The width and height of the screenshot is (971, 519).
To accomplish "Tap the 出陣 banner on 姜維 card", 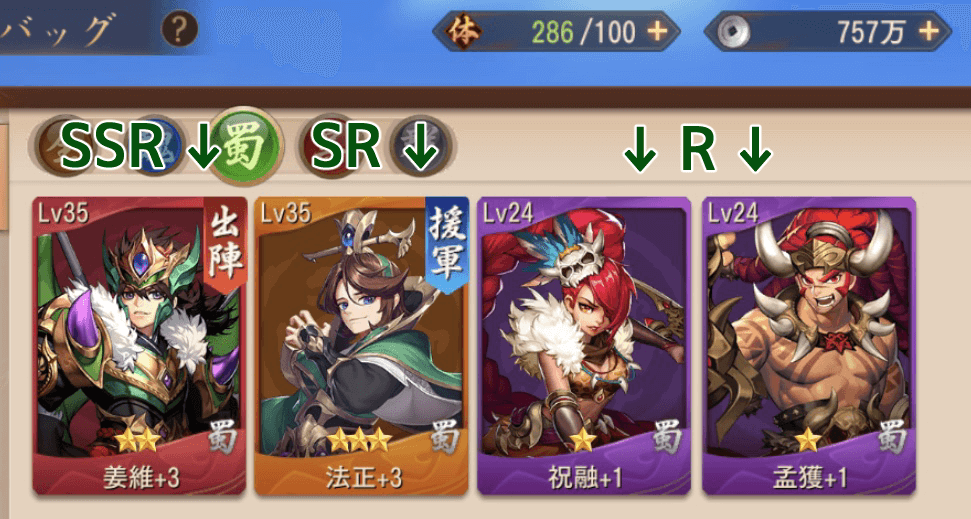I will pos(224,246).
